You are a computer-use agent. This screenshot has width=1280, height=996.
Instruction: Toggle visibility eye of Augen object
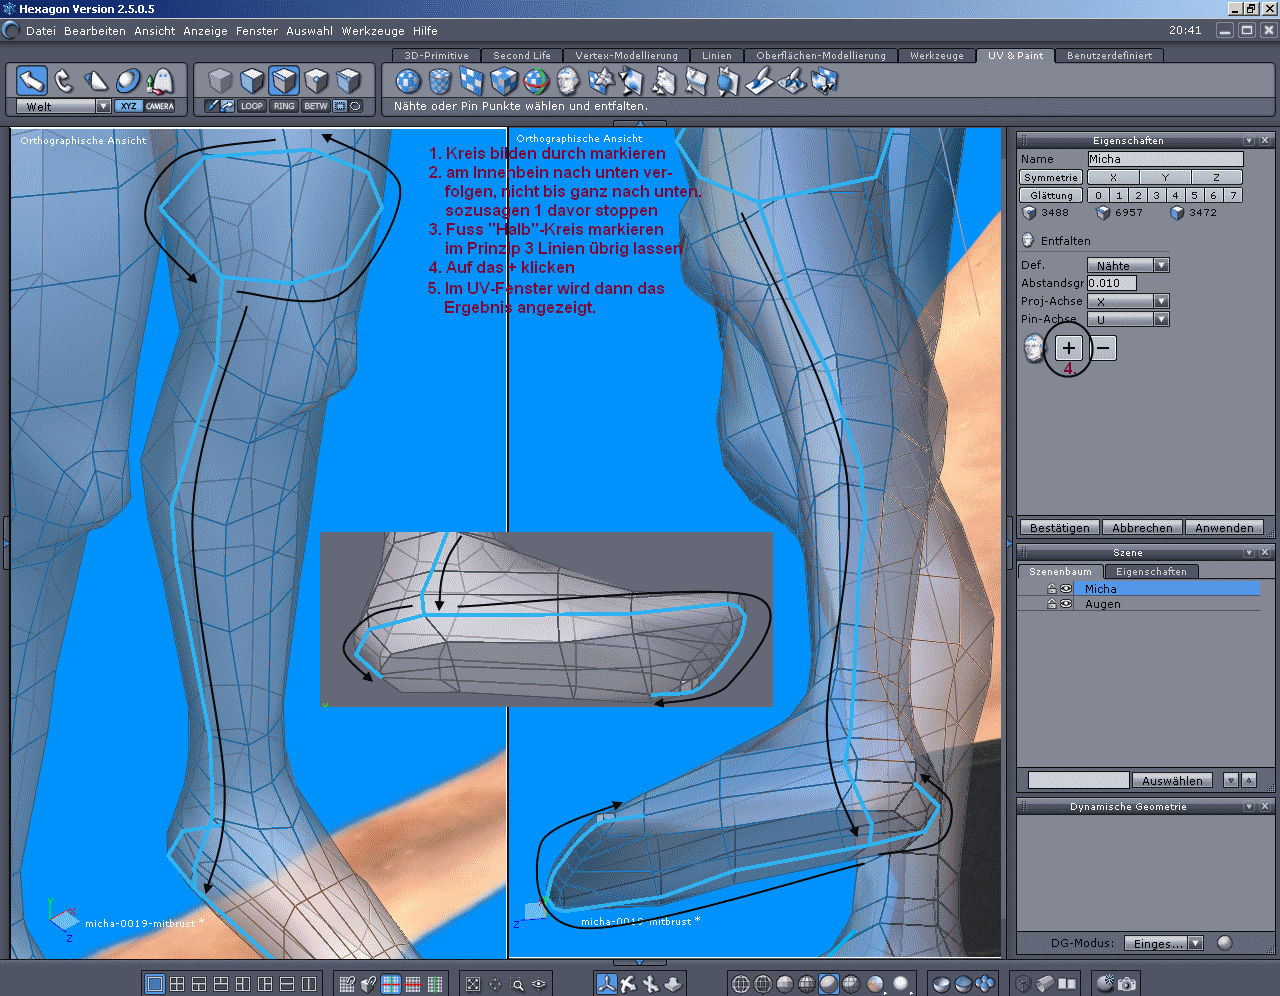tap(1066, 604)
